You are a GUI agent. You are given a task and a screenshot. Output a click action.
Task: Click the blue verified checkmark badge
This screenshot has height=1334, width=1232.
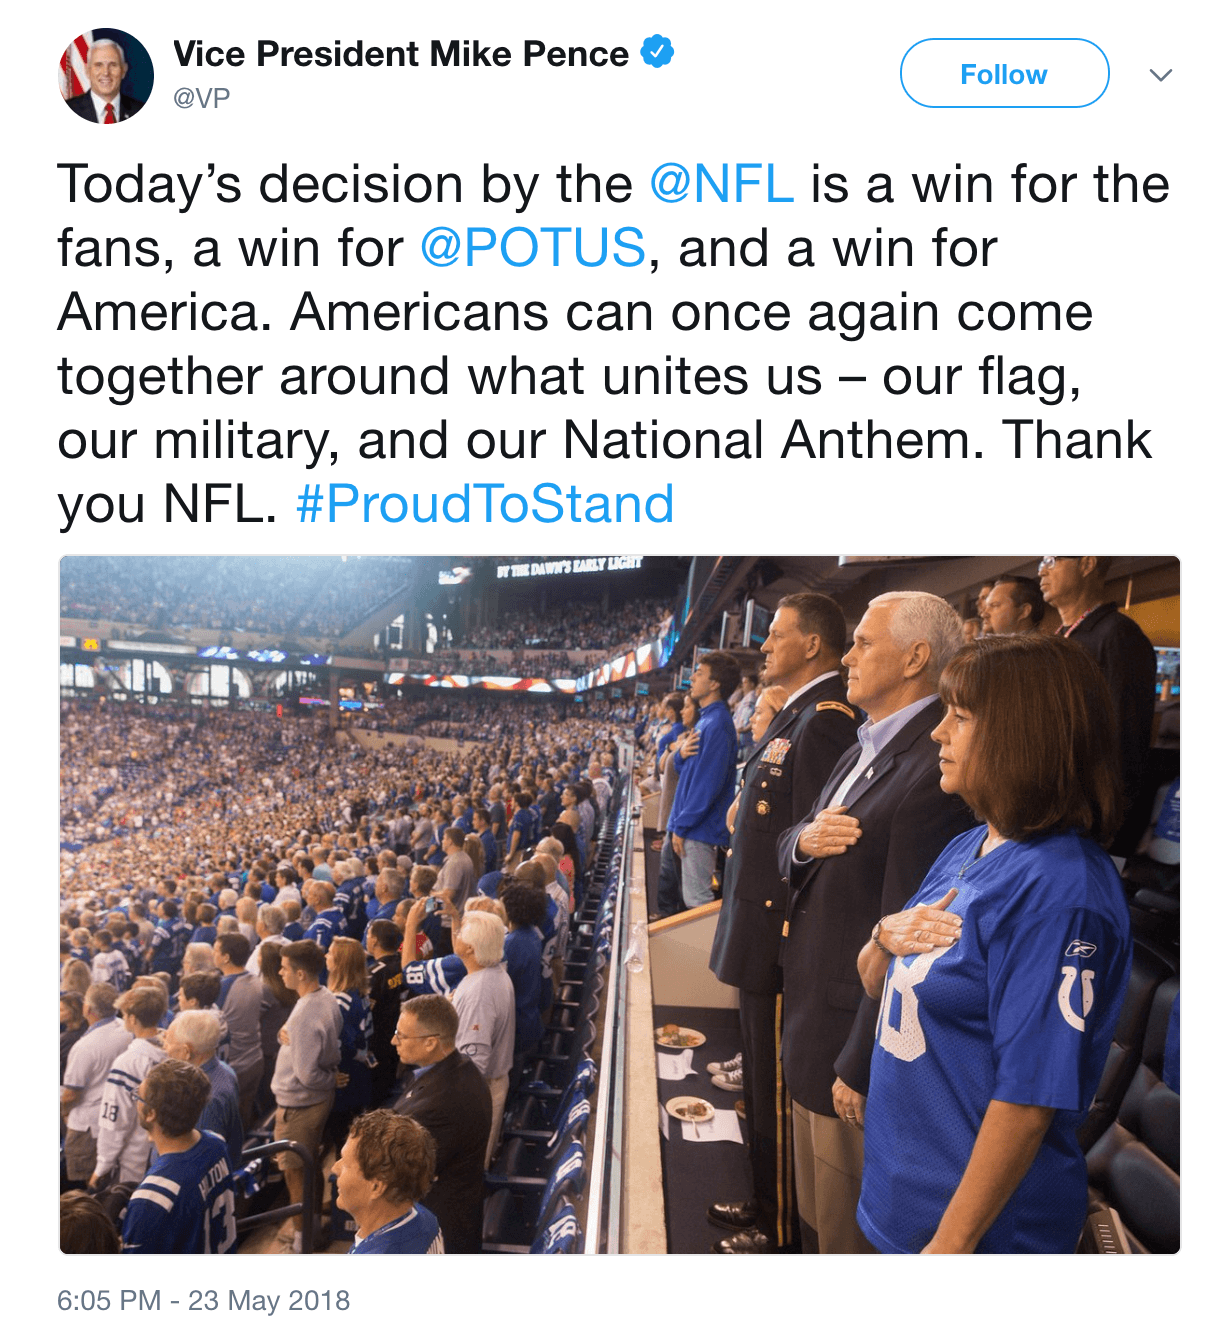pos(657,52)
